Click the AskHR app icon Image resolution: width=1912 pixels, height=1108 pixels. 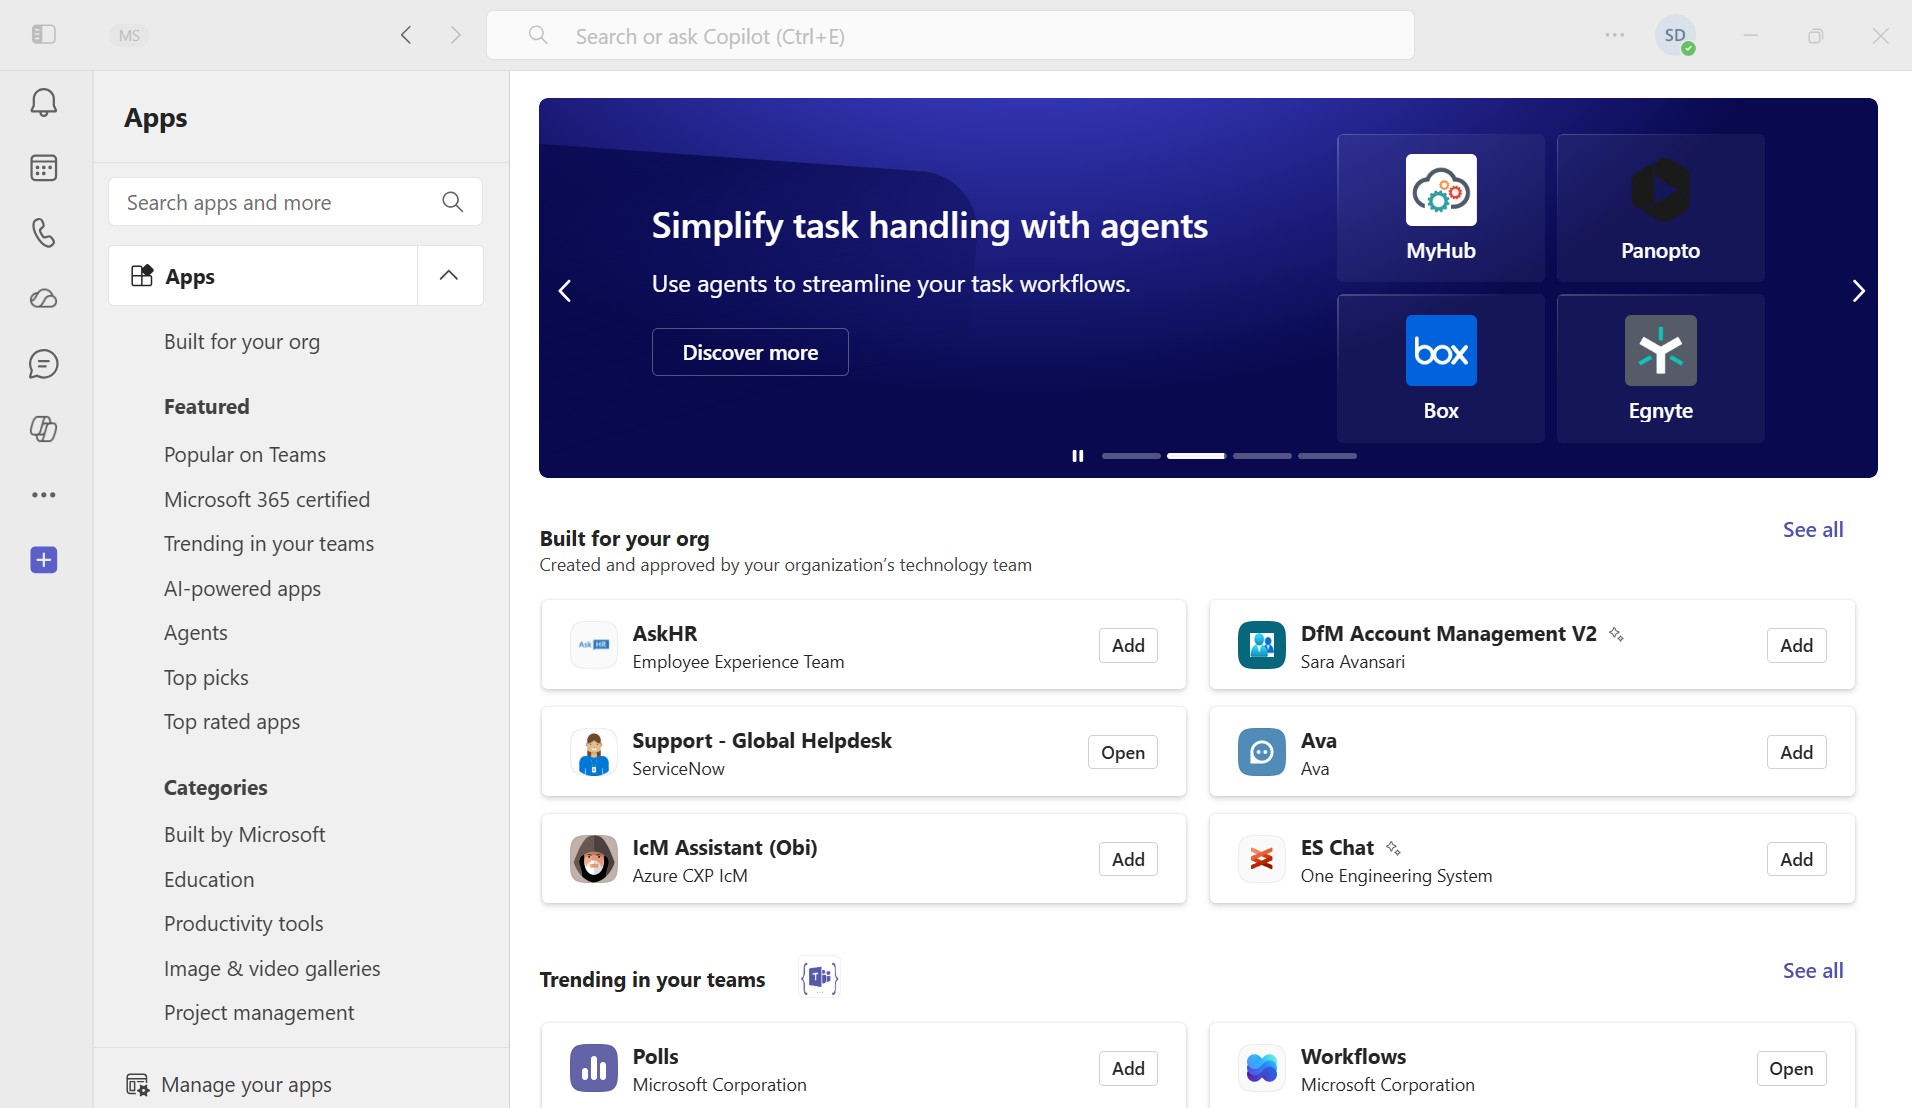(x=594, y=645)
